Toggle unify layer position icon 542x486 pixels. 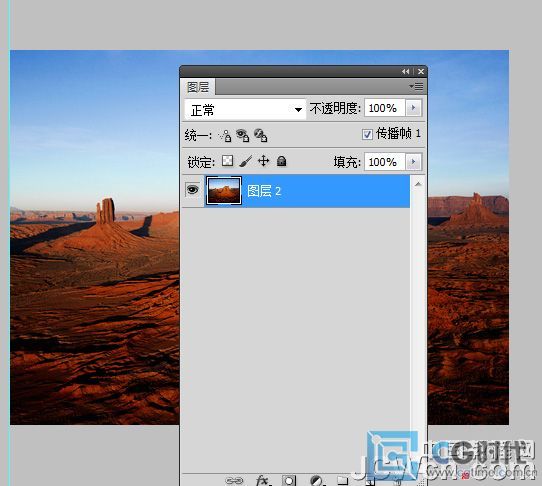pos(225,135)
